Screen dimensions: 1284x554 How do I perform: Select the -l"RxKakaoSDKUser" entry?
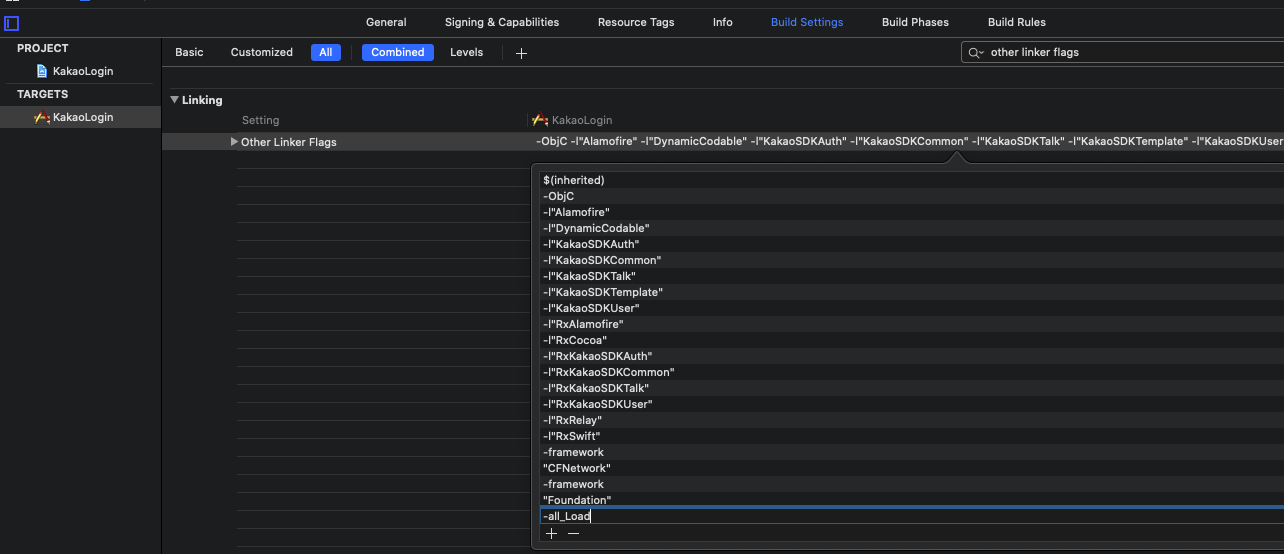(911, 404)
